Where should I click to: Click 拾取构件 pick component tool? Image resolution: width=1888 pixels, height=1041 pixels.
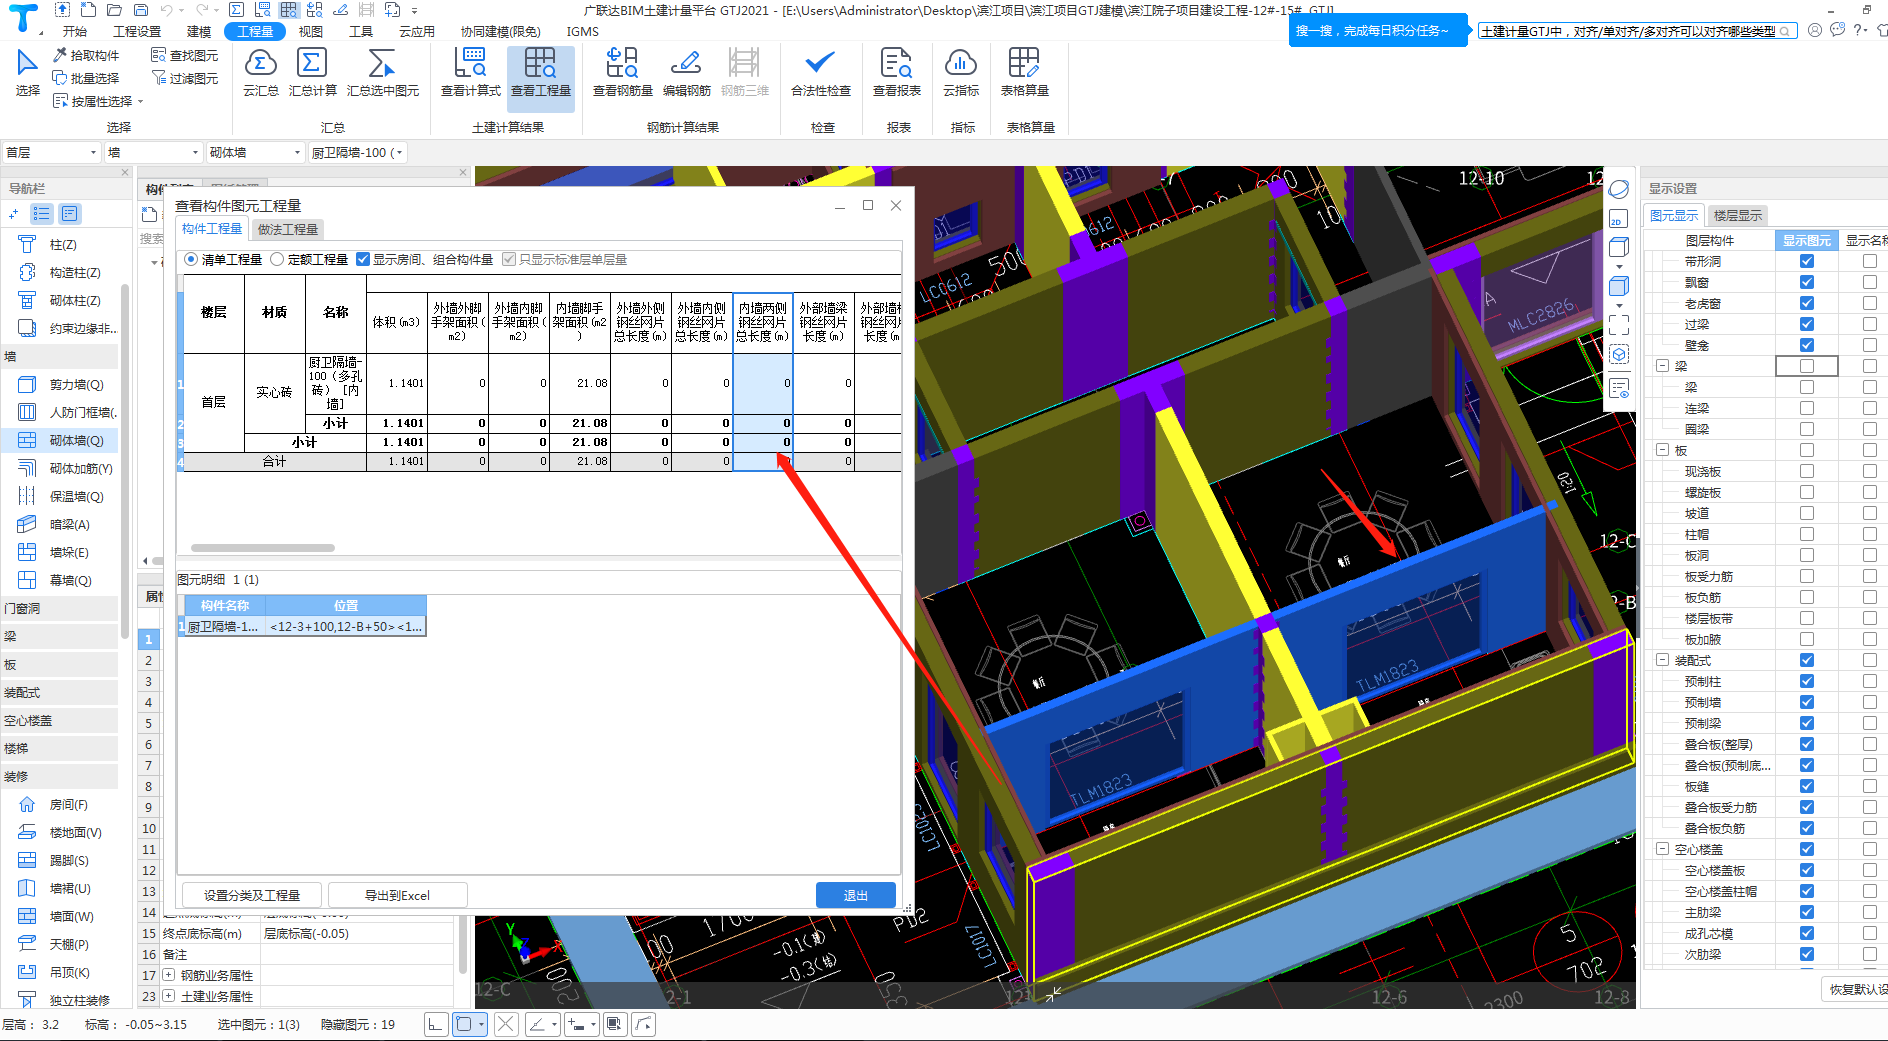tap(86, 55)
